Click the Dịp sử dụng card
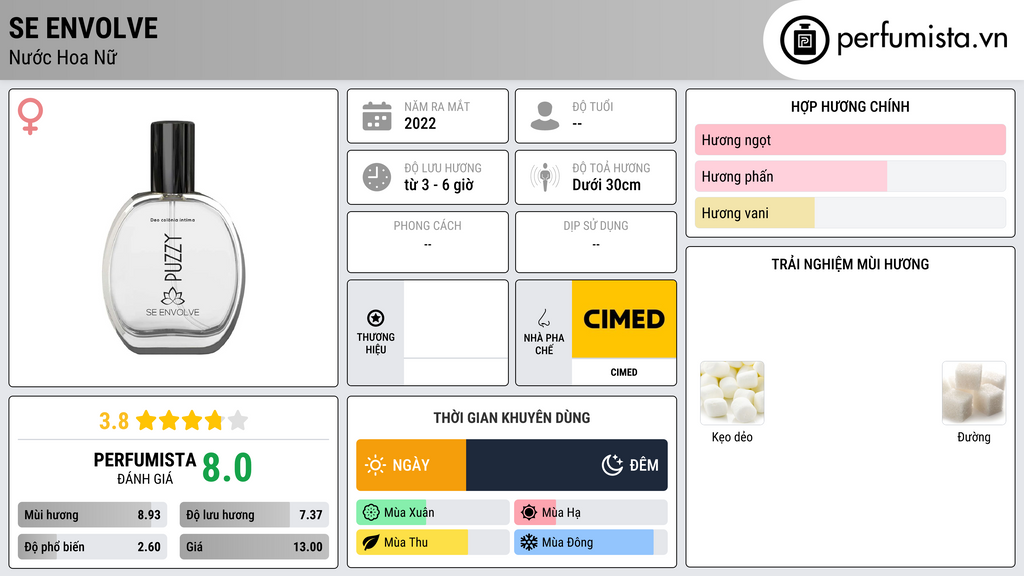 click(596, 242)
